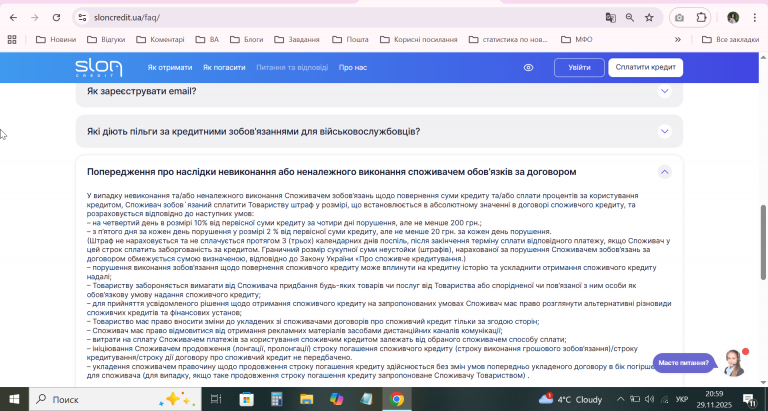Viewport: 768px width, 411px height.
Task: Open Windows Start menu
Action: pyautogui.click(x=14, y=399)
